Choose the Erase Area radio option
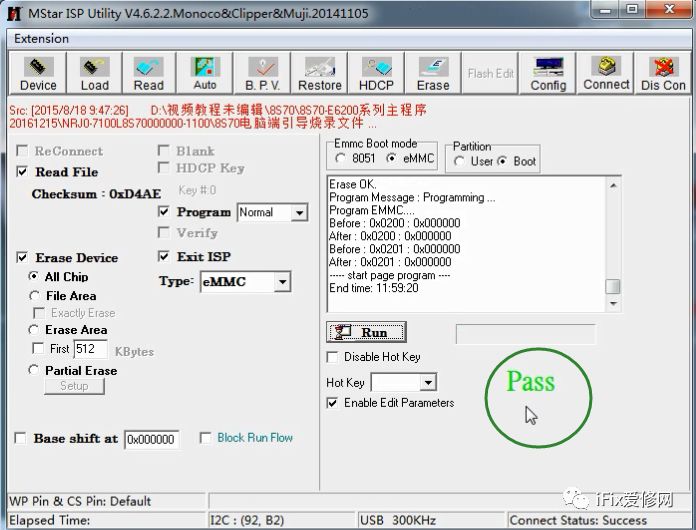 (x=34, y=329)
